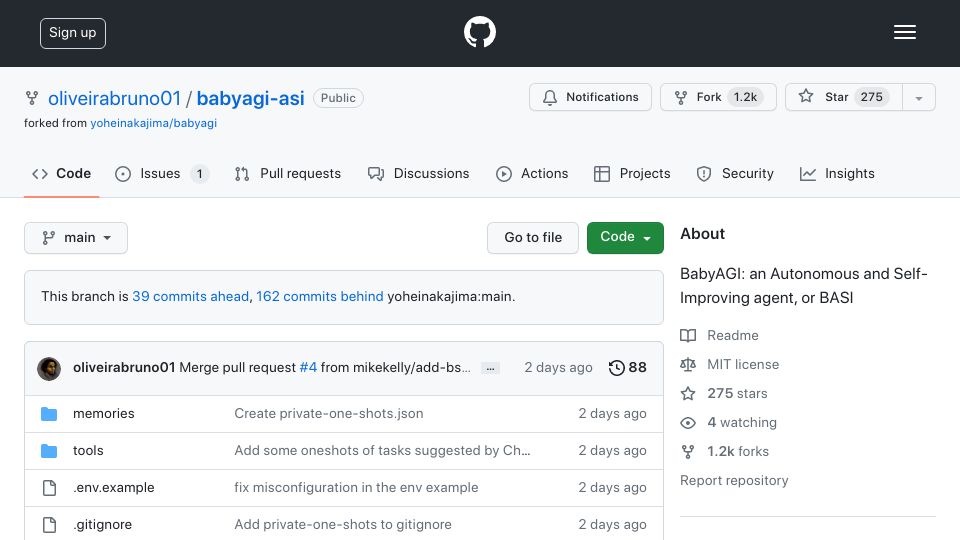Click the GitHub octocat logo
Image resolution: width=960 pixels, height=540 pixels.
point(479,32)
